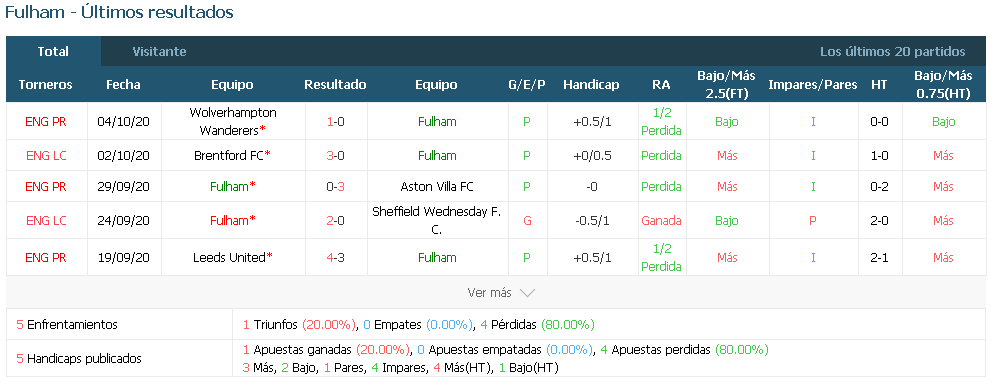Open Los últimos 20 partidos filter
Viewport: 995px width, 385px height.
click(892, 52)
